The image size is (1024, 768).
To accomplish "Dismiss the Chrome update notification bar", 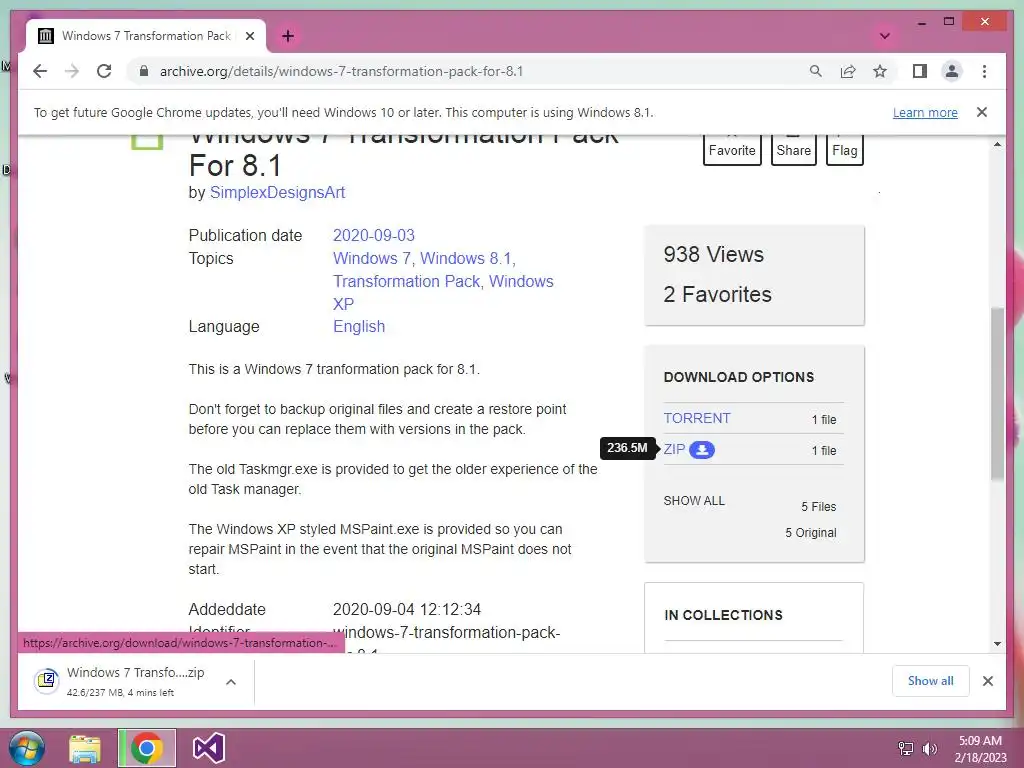I will (x=982, y=112).
